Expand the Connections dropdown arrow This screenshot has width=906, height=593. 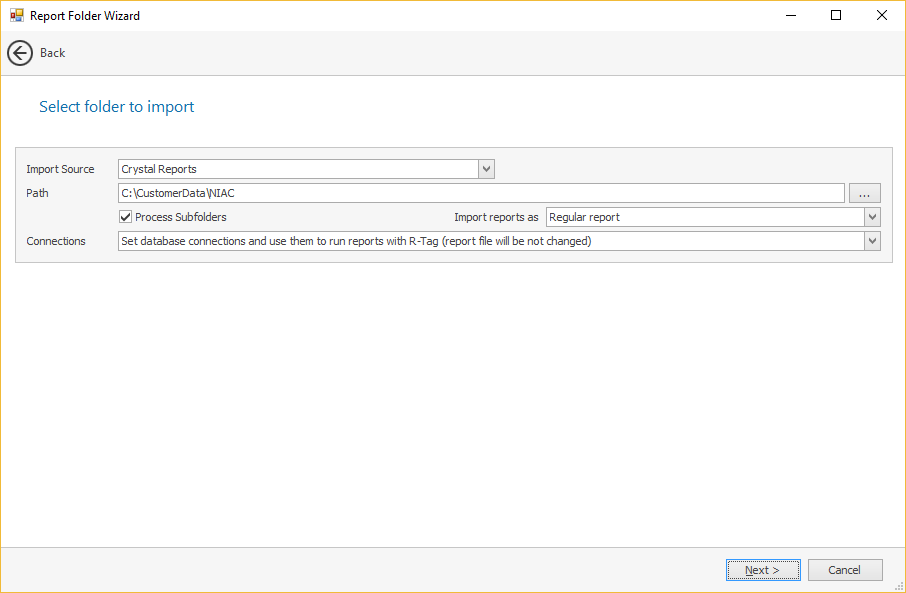[x=872, y=241]
